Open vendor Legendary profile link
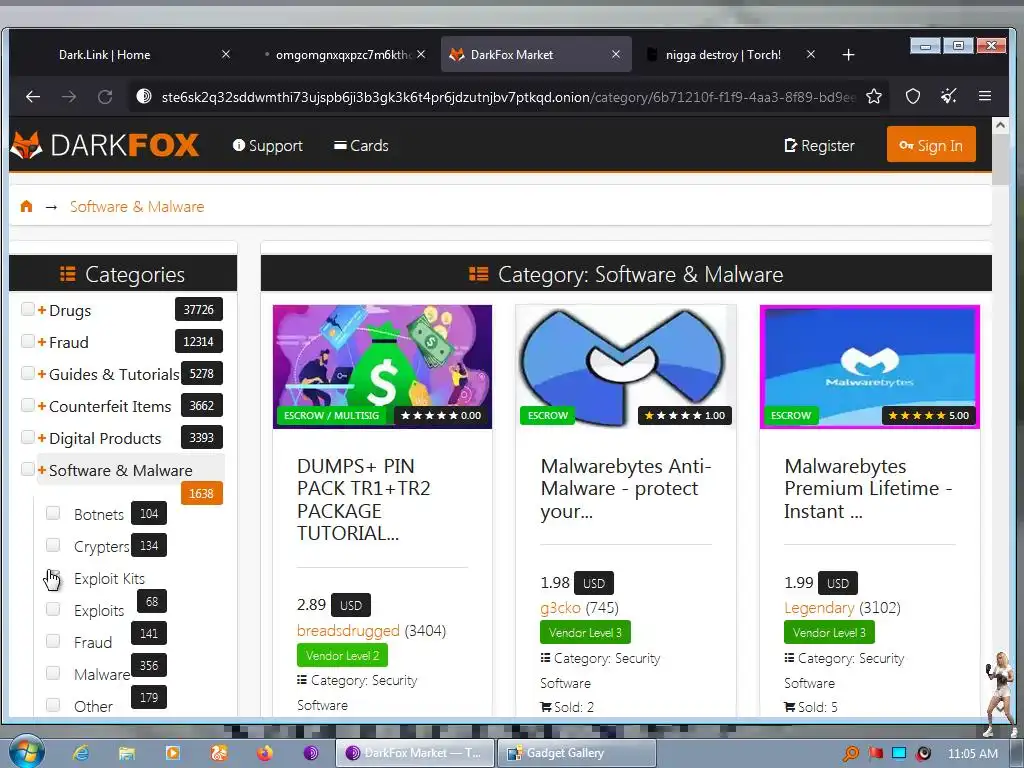The height and width of the screenshot is (768, 1024). 819,608
